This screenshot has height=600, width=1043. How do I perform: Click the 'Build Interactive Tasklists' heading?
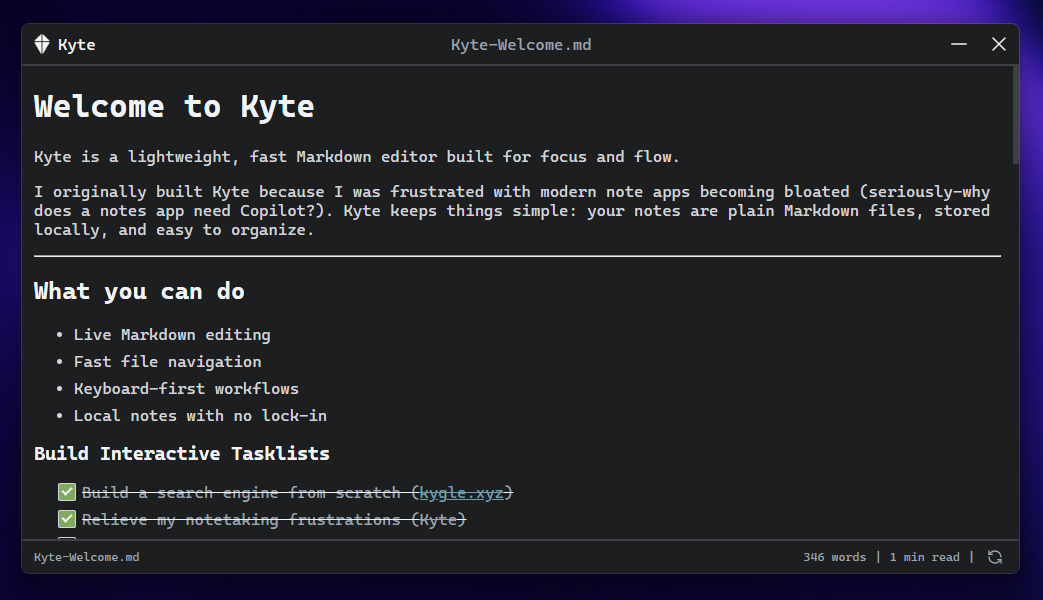tap(182, 454)
